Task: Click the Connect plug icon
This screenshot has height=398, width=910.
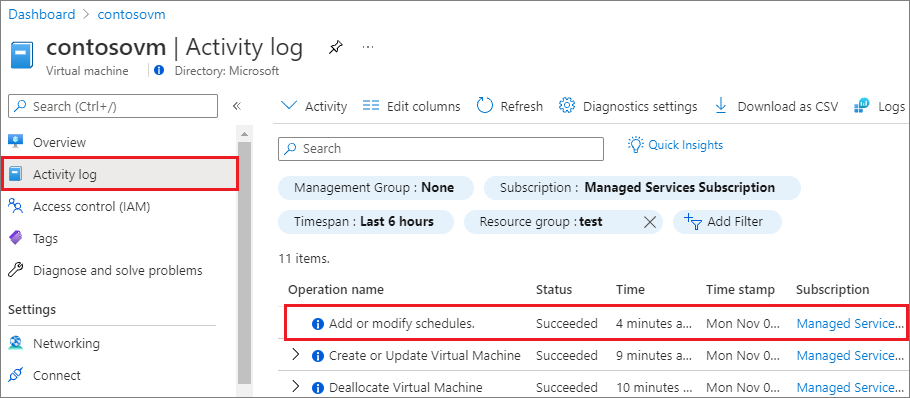Action: [x=16, y=375]
